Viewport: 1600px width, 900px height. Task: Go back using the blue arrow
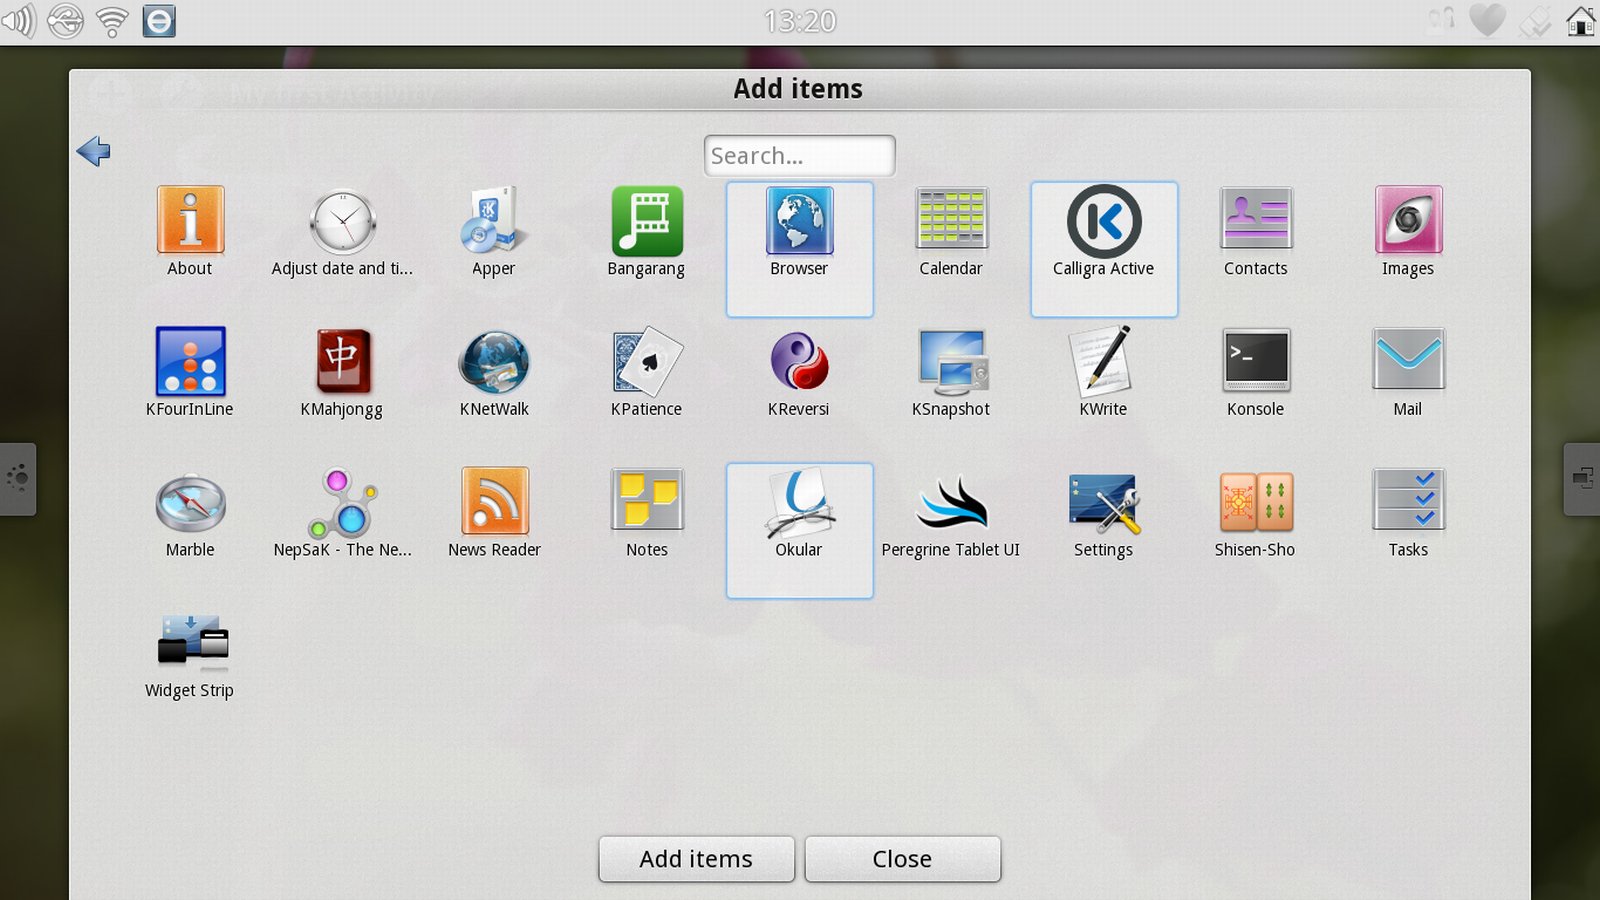click(x=93, y=151)
